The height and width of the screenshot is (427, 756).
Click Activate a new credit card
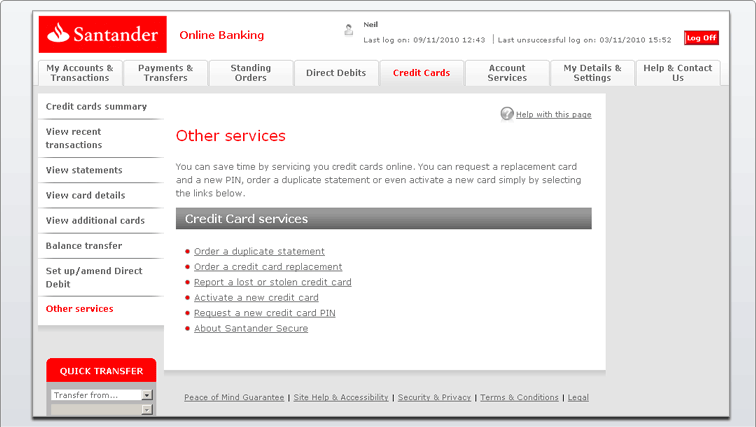256,297
